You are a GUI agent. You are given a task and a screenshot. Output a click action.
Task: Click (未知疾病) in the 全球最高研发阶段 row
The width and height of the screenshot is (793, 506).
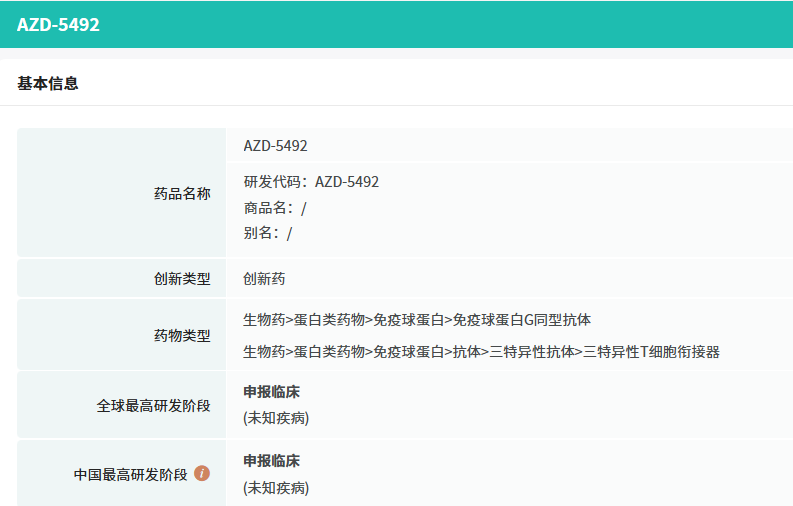(x=276, y=418)
